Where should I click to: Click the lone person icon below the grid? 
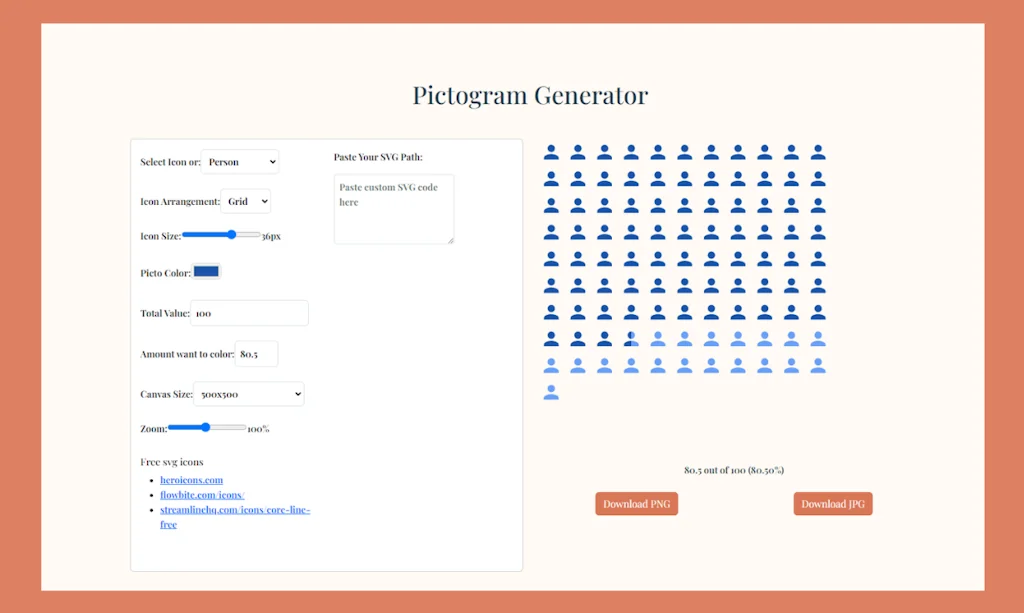click(551, 392)
